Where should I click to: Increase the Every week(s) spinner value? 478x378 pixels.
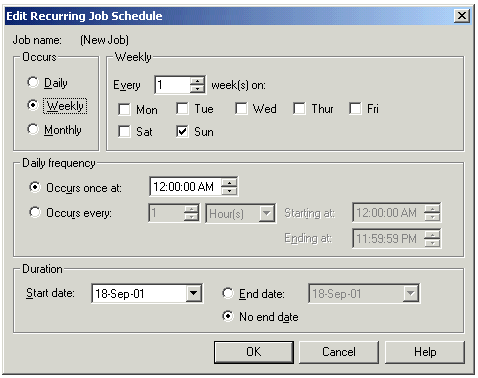(197, 81)
